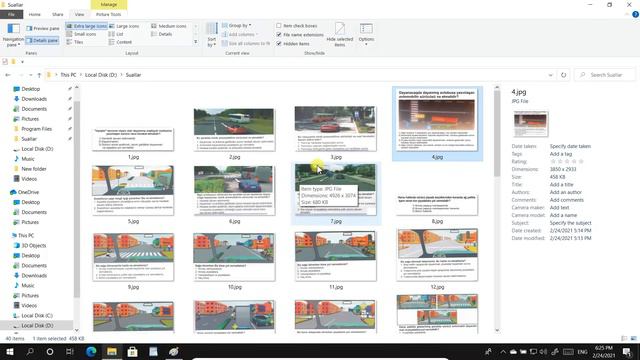The image size is (640, 360).
Task: Click Add a tag field
Action: point(561,154)
